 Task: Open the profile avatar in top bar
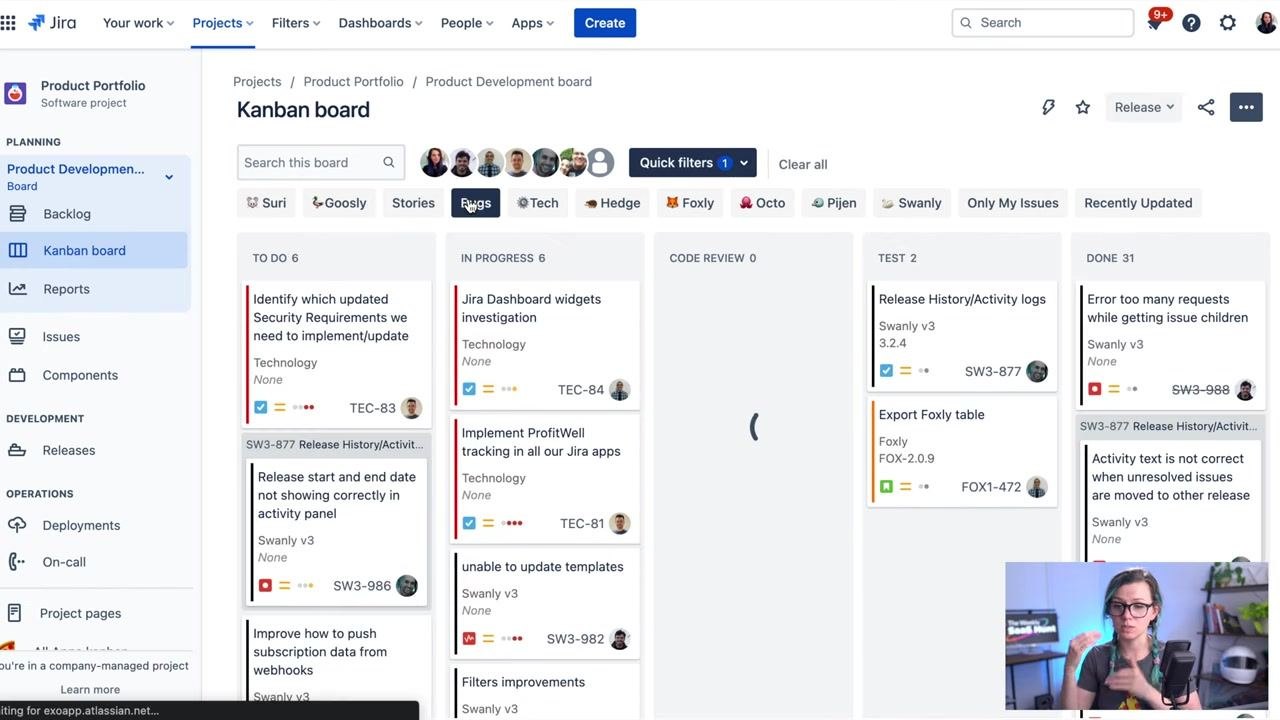pyautogui.click(x=1266, y=22)
